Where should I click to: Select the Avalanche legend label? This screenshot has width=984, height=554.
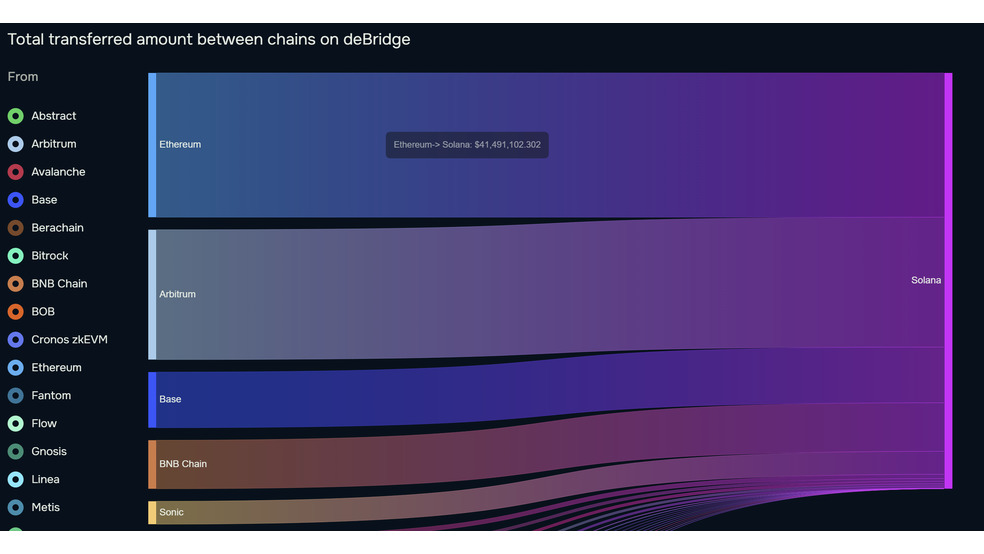click(58, 172)
